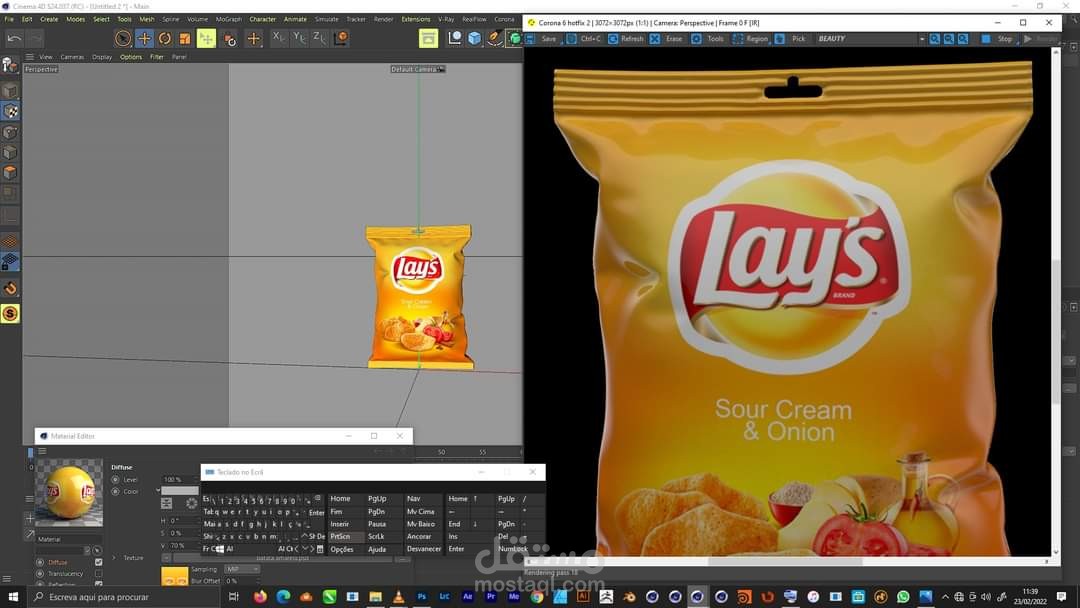Screen dimensions: 1080x608
Task: Toggle the X axis lock
Action: (278, 37)
